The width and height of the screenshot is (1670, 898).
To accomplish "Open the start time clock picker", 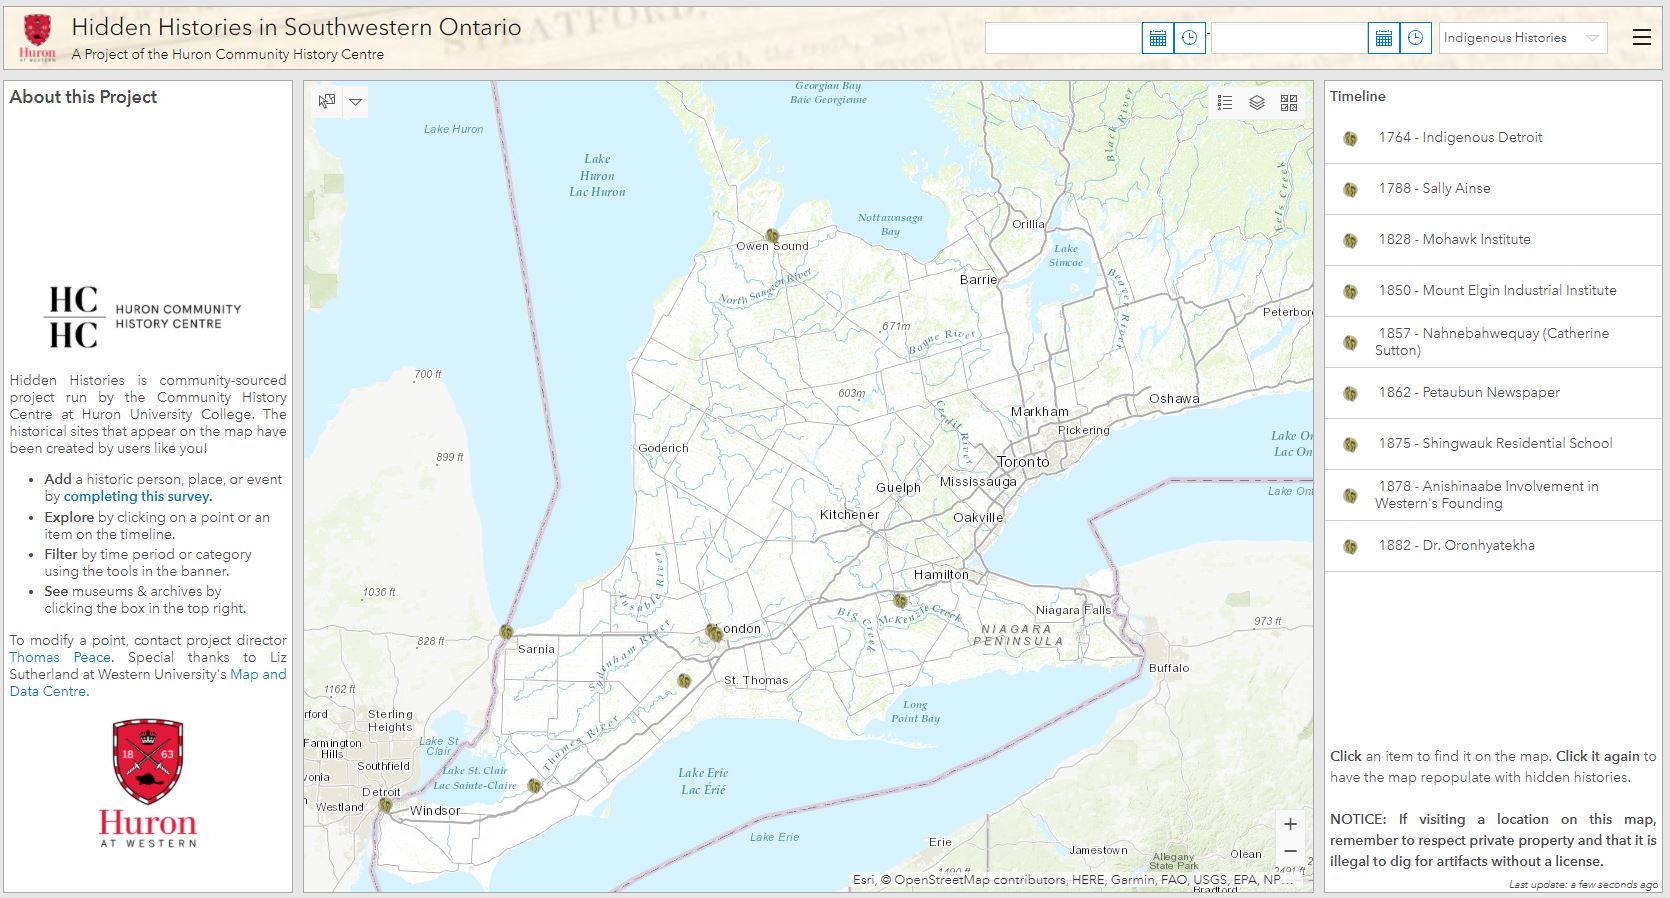I will click(1189, 38).
